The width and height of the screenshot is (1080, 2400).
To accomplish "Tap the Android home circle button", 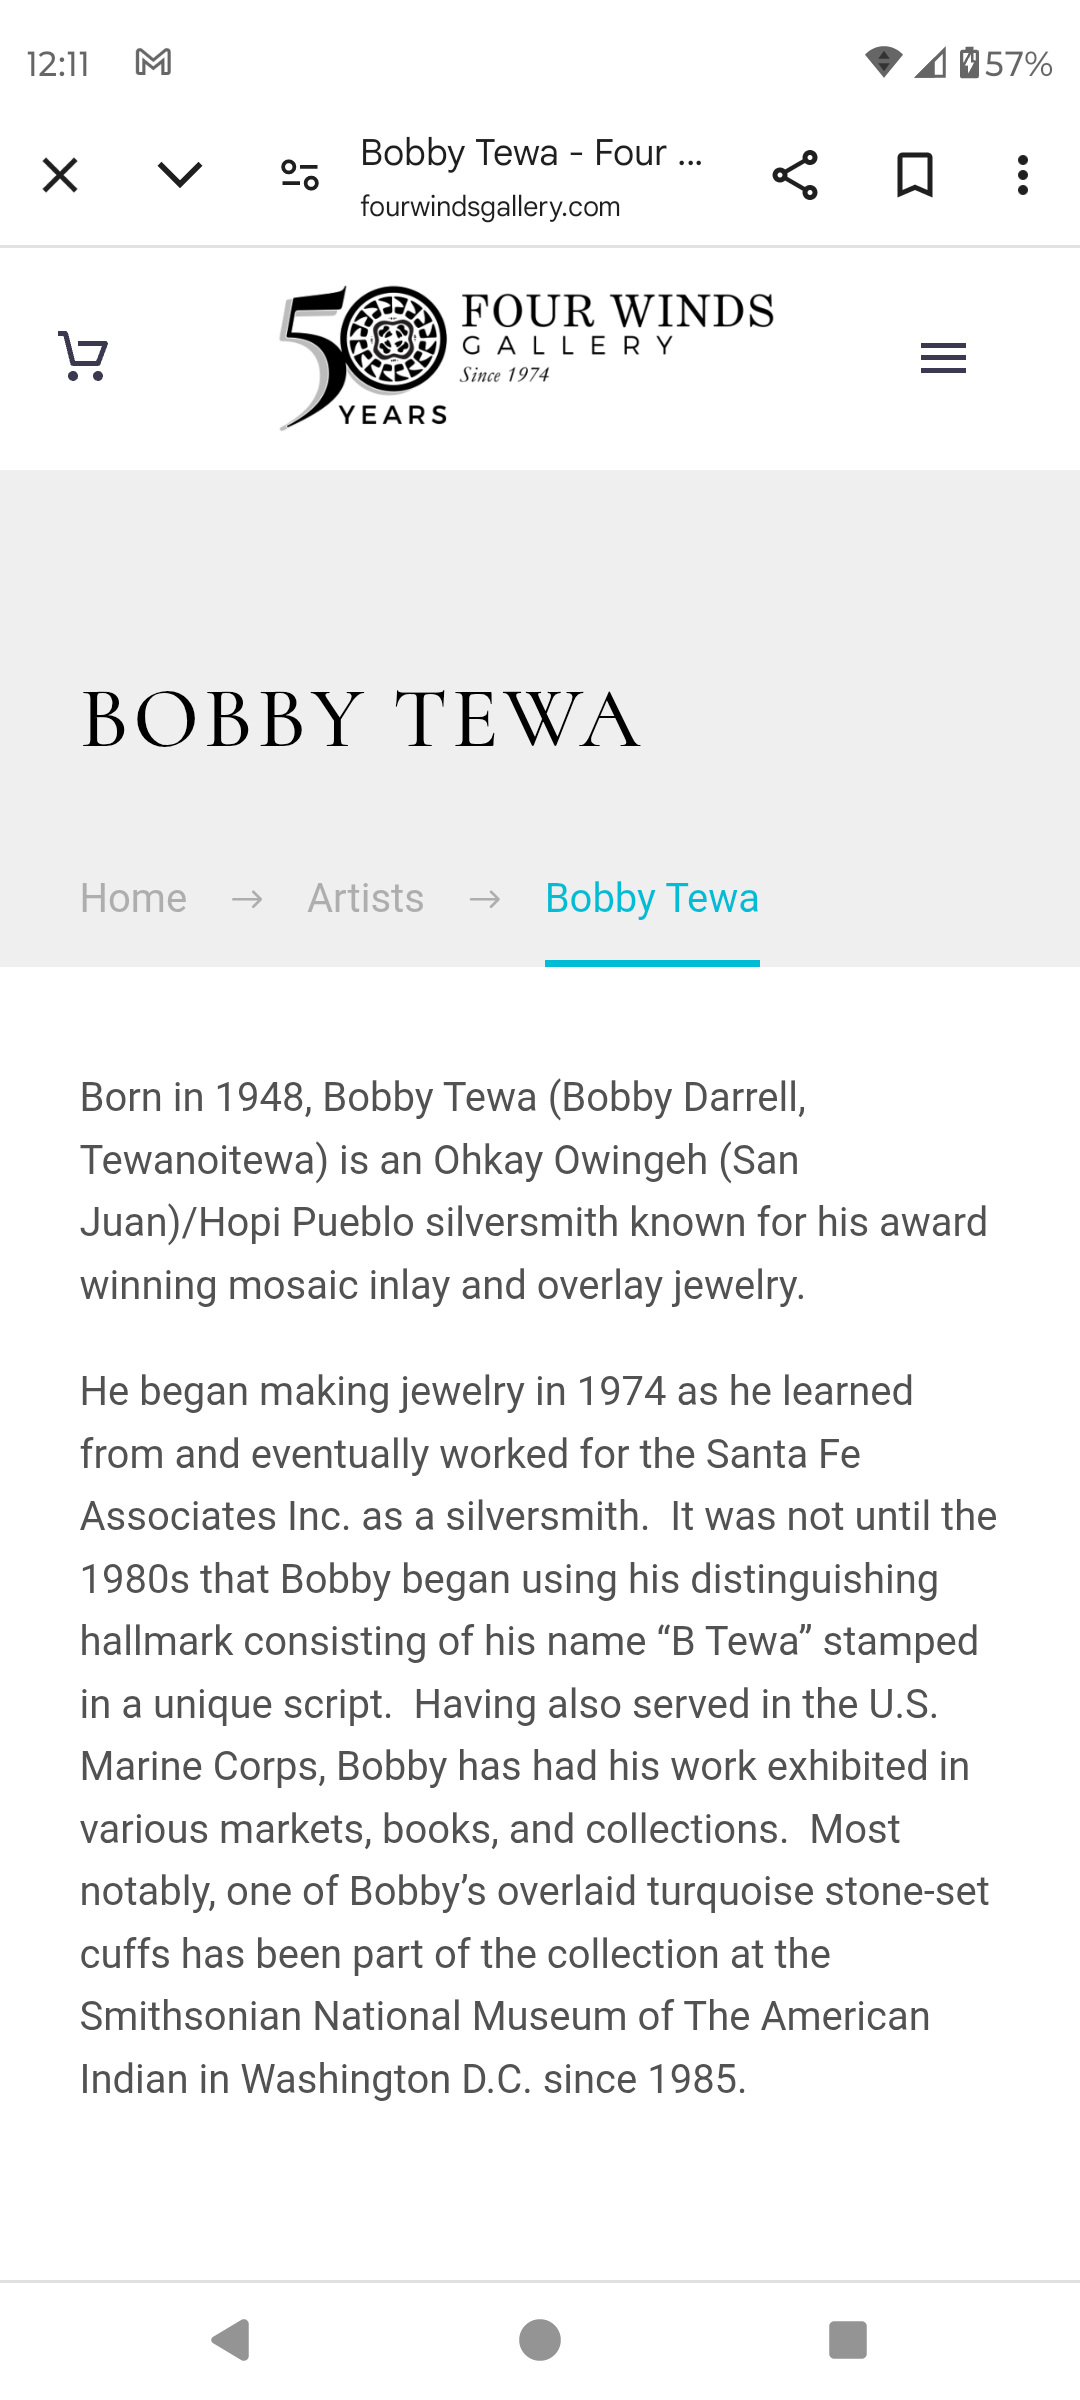I will point(540,2340).
